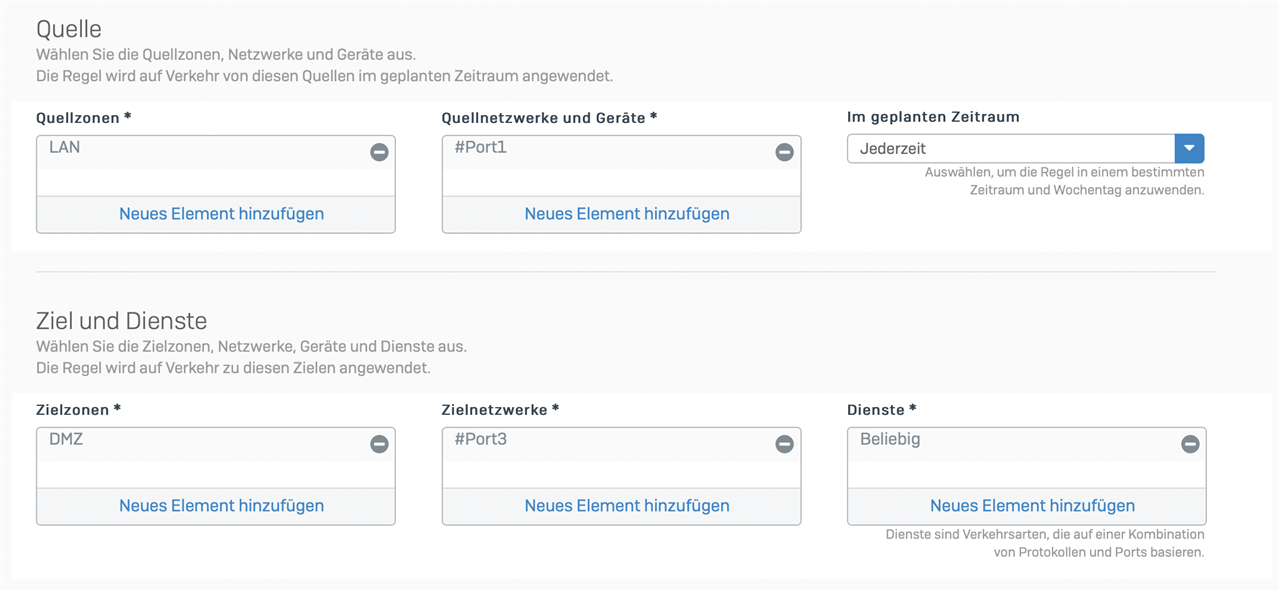
Task: Click the Jederzeit text in schedule field
Action: tap(893, 148)
